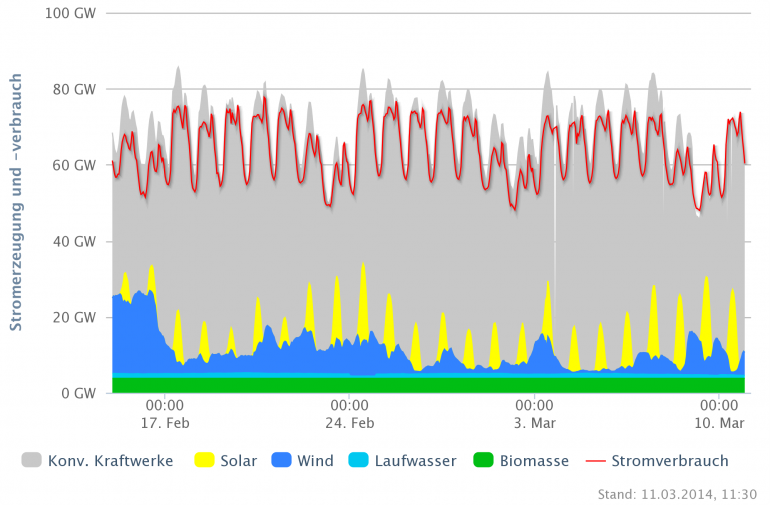Click the yellow Solar legend swatch
770x505 pixels.
pyautogui.click(x=204, y=460)
